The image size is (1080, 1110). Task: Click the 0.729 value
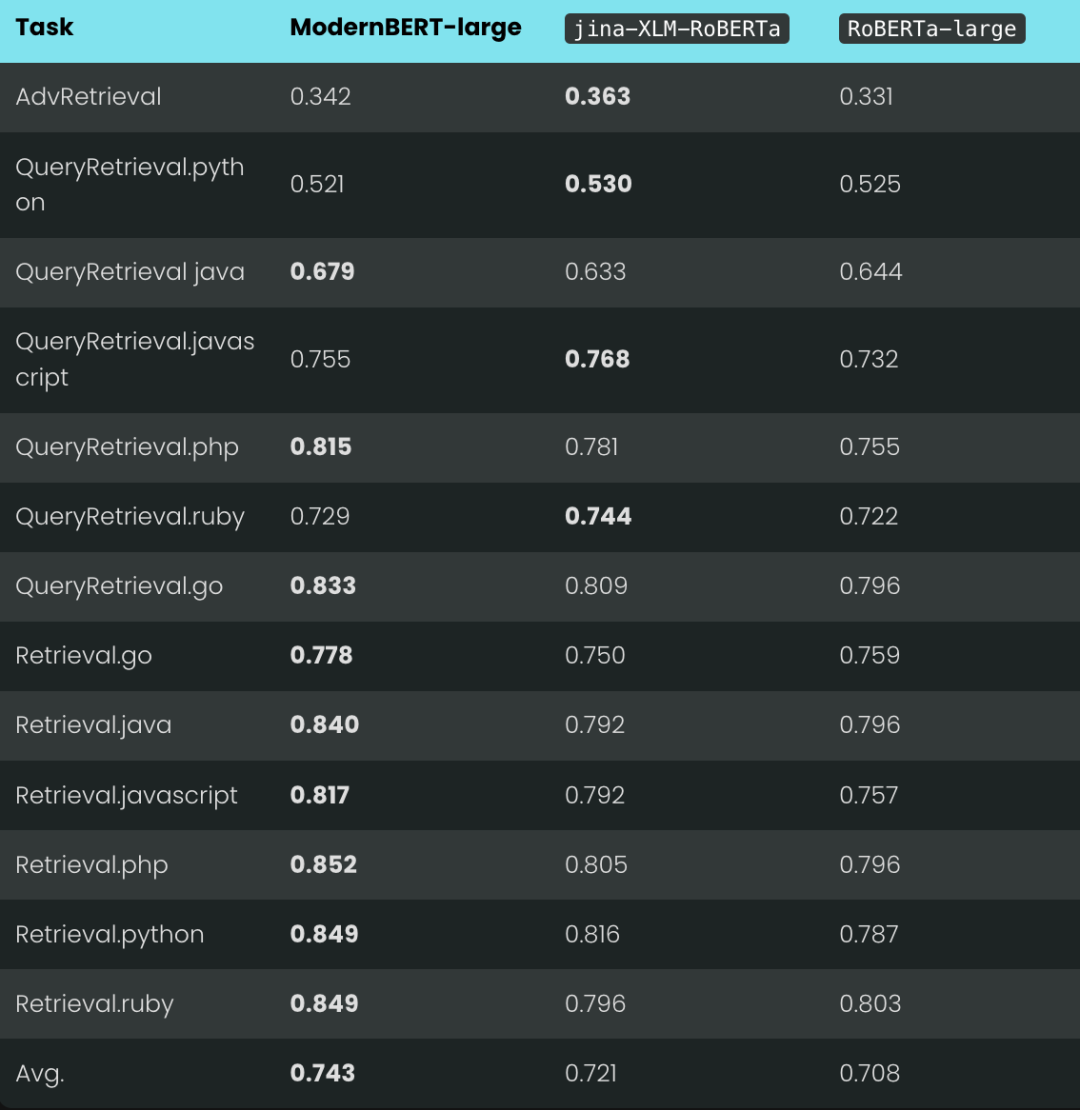pos(320,517)
